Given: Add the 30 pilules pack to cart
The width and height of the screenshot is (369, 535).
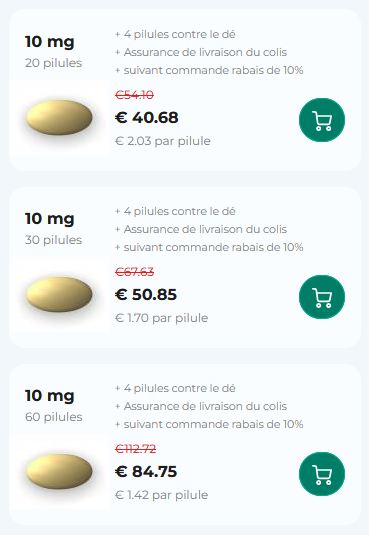Looking at the screenshot, I should (322, 297).
